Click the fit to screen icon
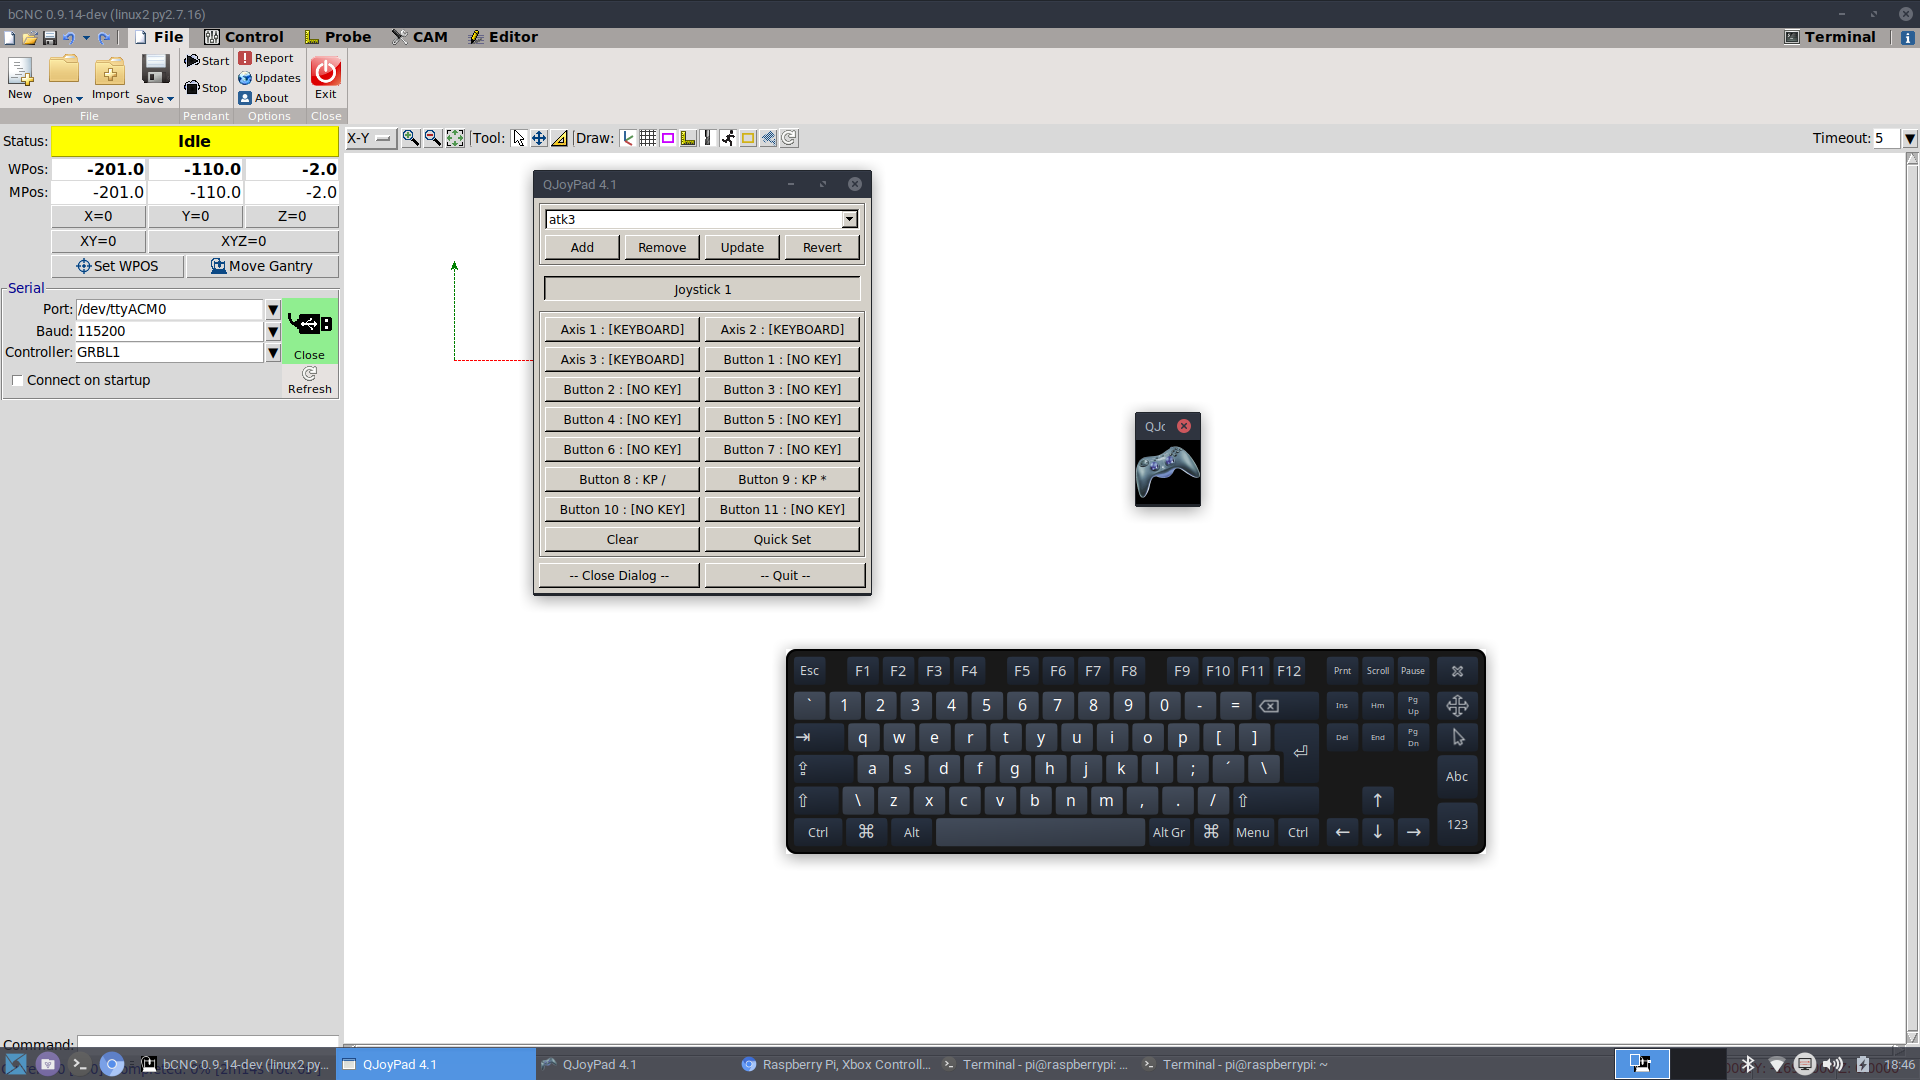The width and height of the screenshot is (1920, 1080). (455, 138)
